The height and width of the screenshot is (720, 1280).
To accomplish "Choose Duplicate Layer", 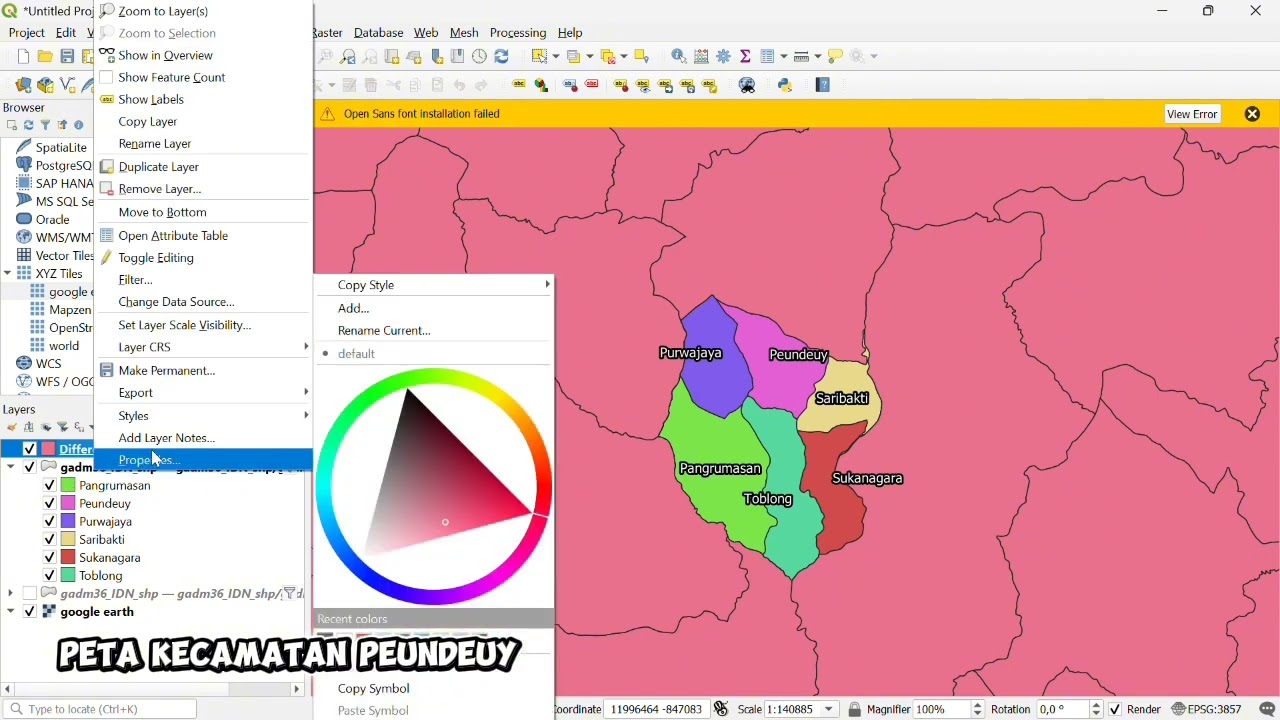I will coord(204,167).
